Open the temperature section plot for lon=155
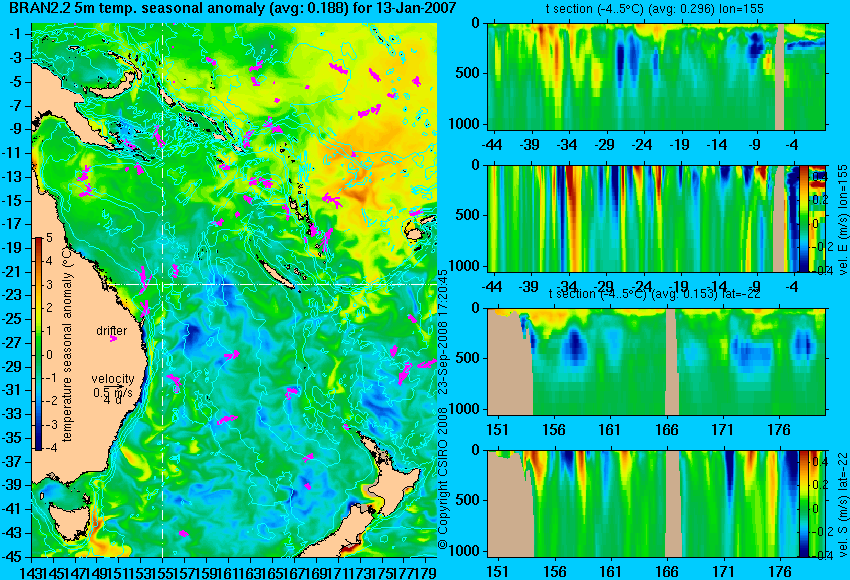 (656, 76)
